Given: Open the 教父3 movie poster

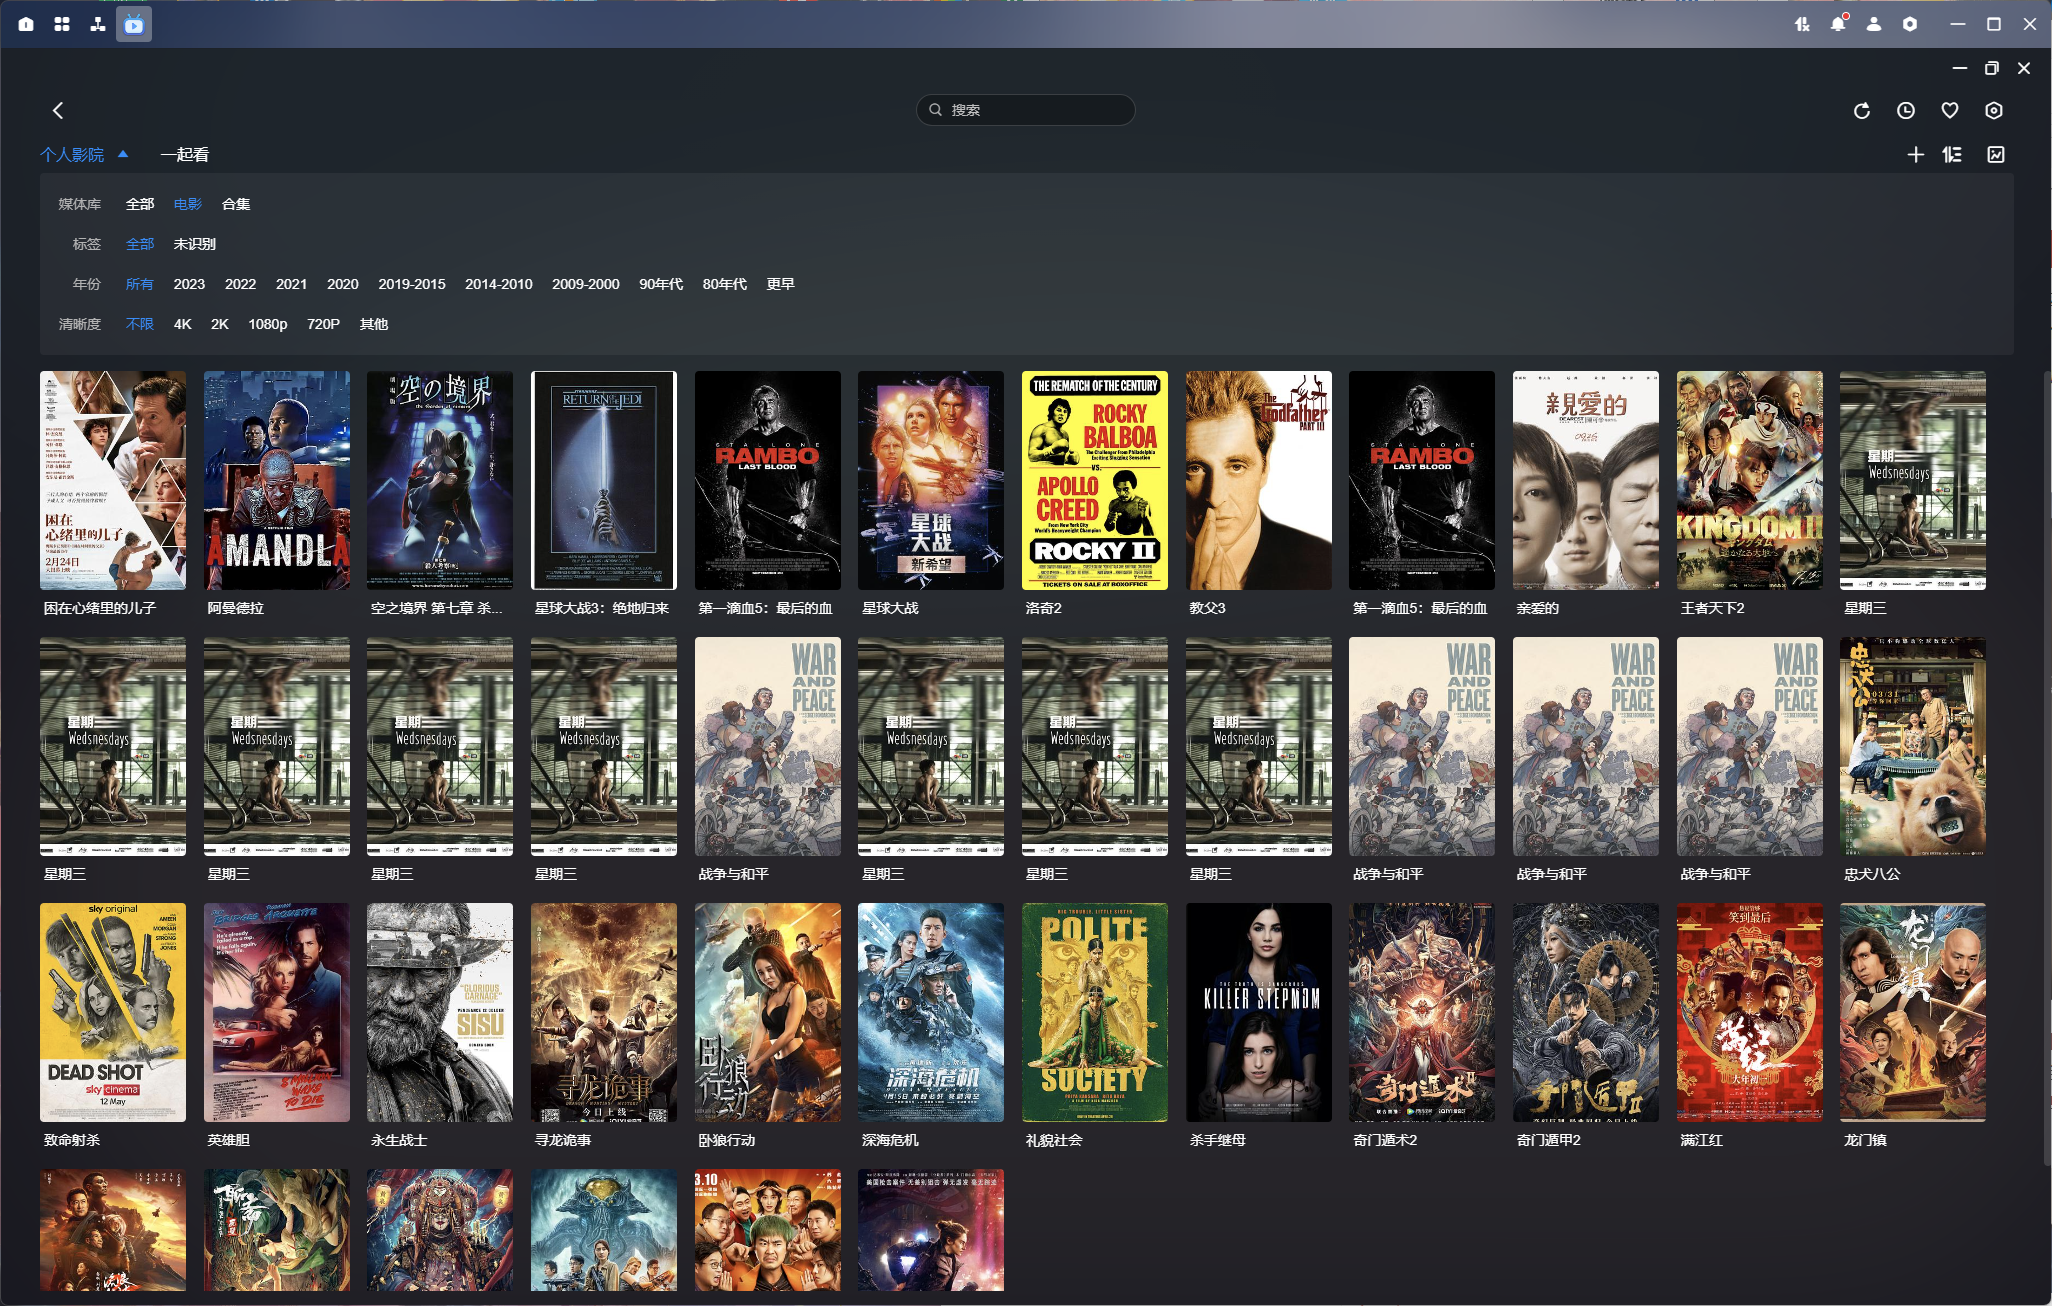Looking at the screenshot, I should click(1259, 480).
